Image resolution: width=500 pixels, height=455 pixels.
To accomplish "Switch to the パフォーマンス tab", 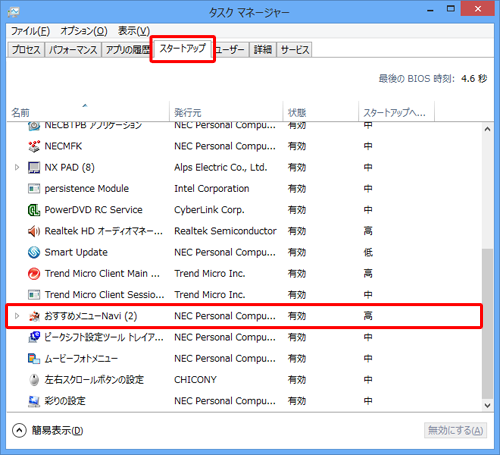I will [73, 50].
